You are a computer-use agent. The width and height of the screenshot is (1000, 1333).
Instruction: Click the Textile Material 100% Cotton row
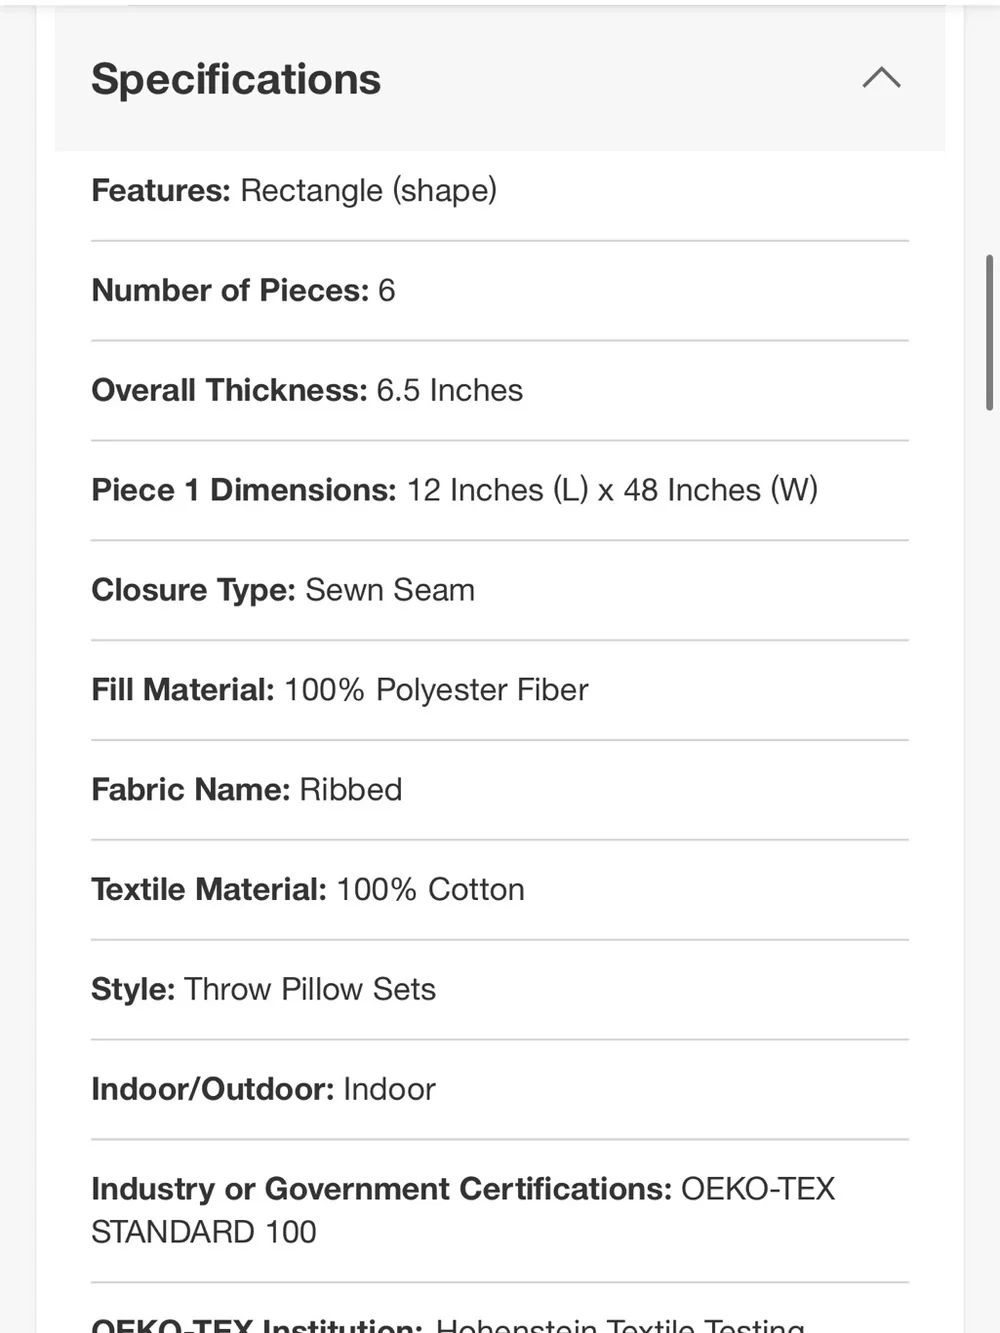click(500, 891)
